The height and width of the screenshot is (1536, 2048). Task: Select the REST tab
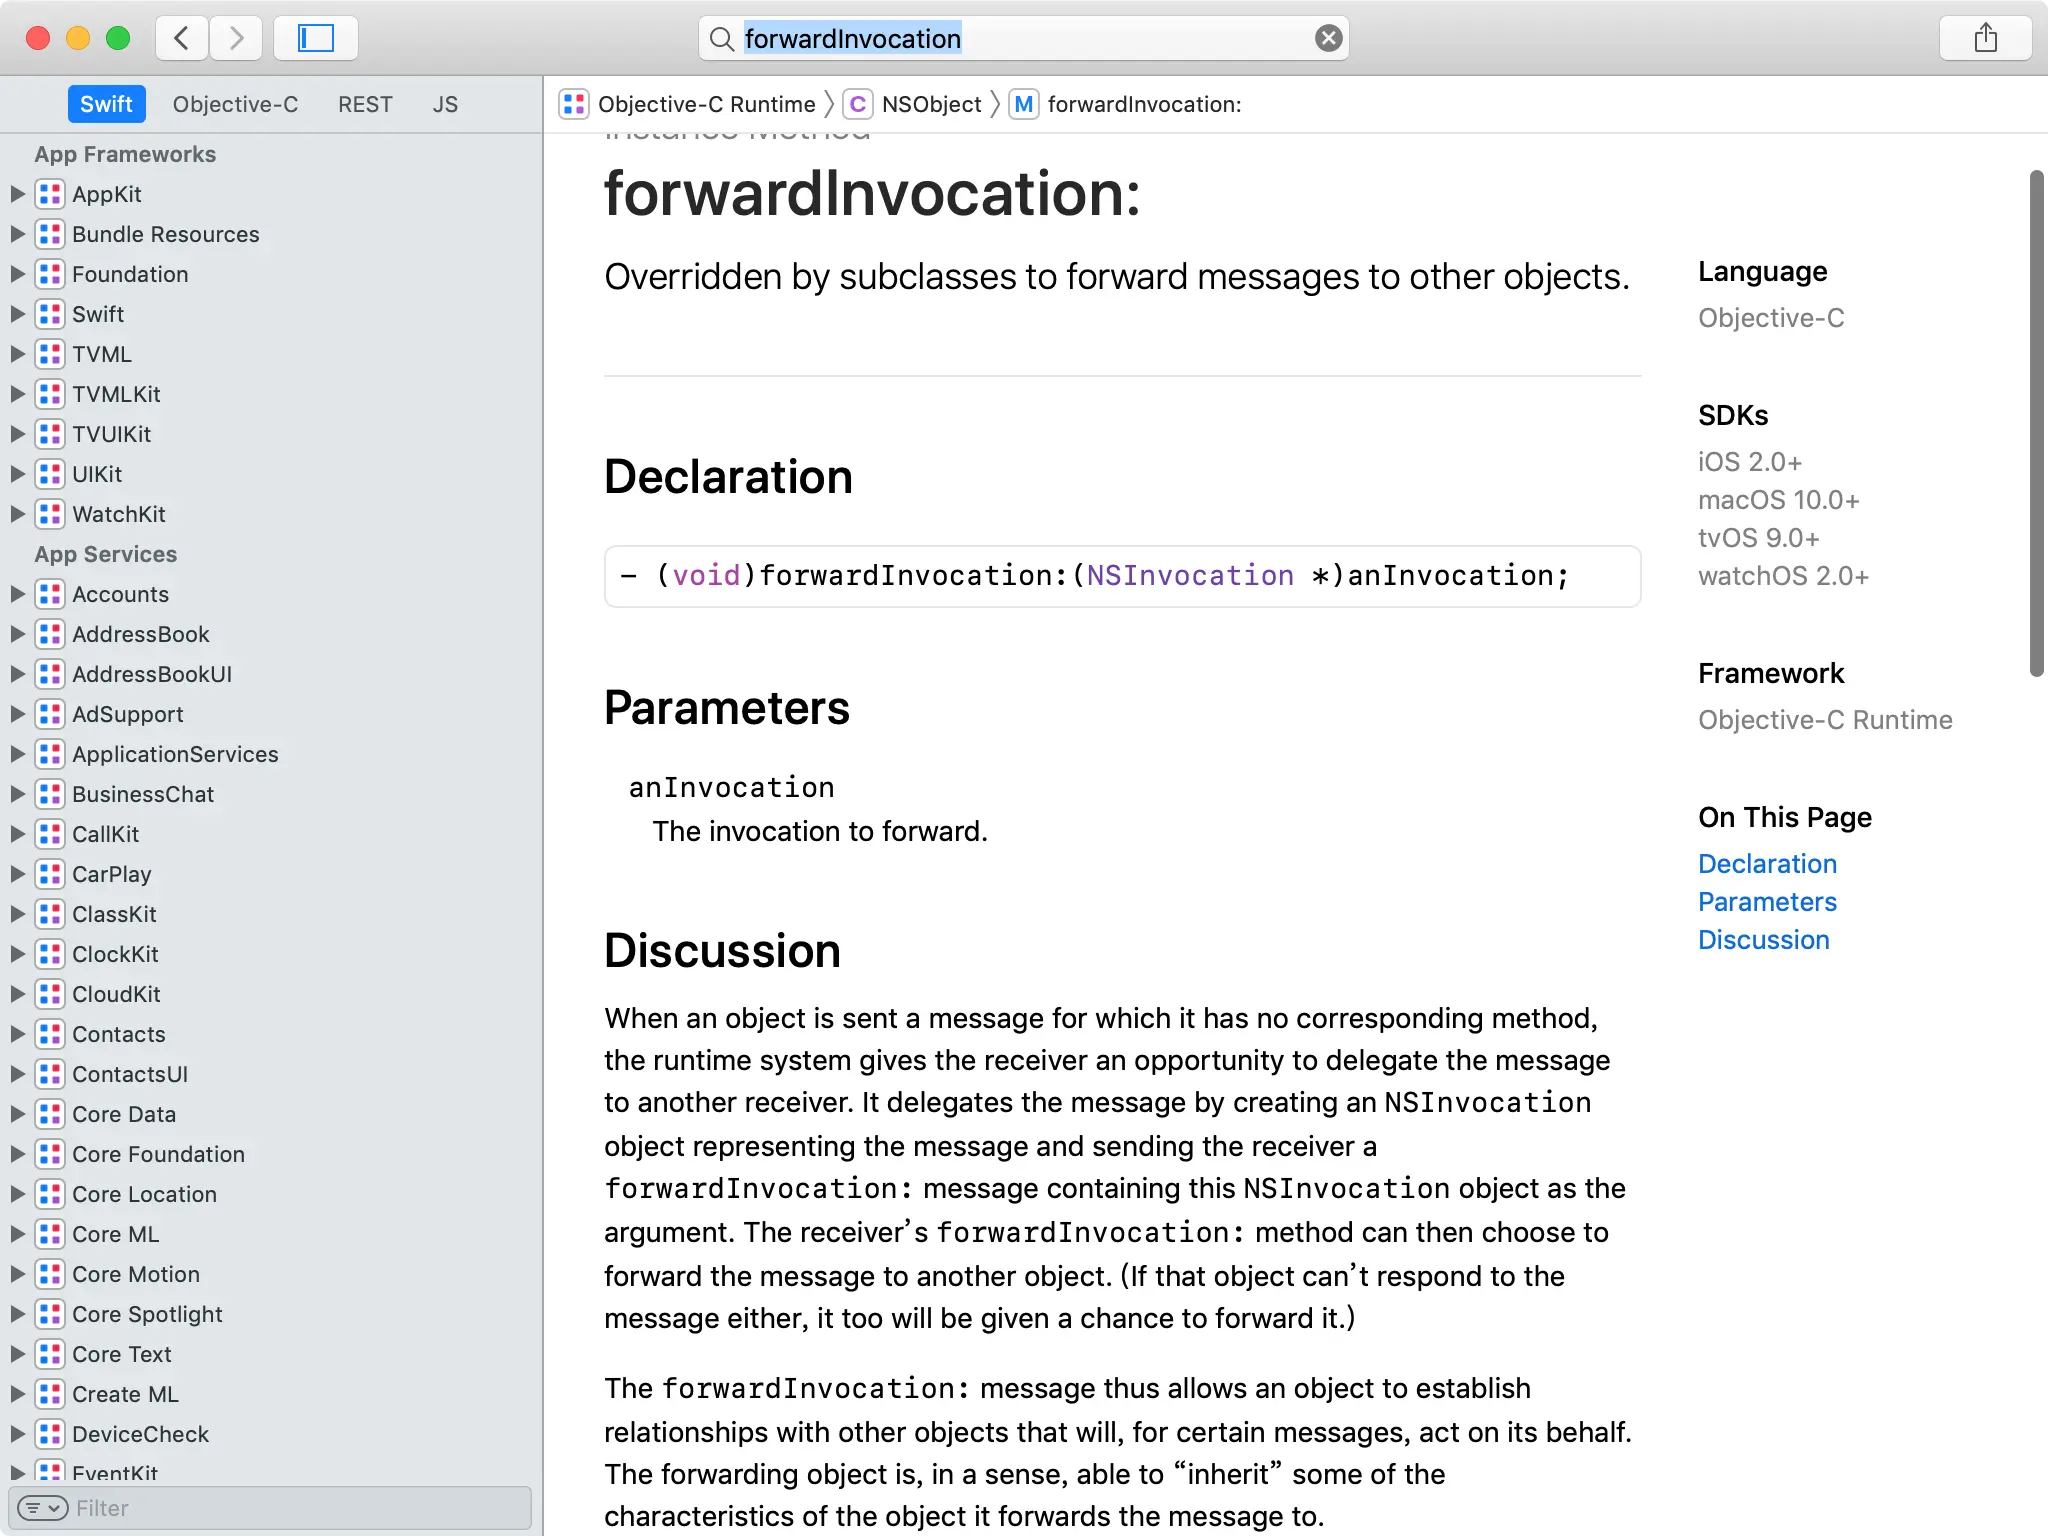(365, 104)
